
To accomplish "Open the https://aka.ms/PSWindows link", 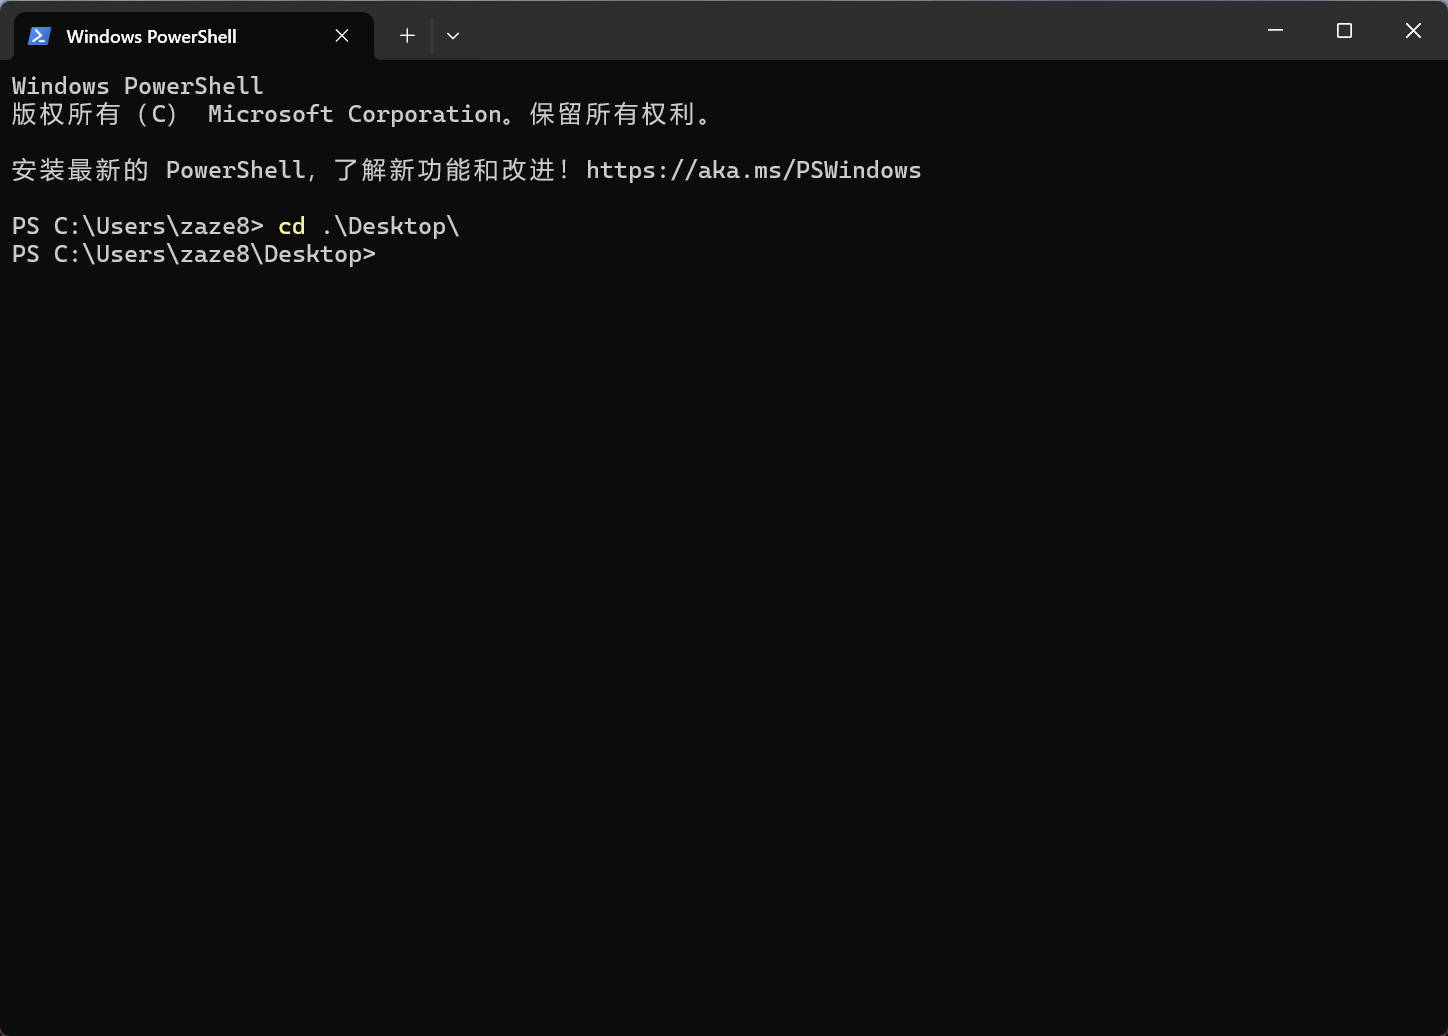I will [x=753, y=170].
